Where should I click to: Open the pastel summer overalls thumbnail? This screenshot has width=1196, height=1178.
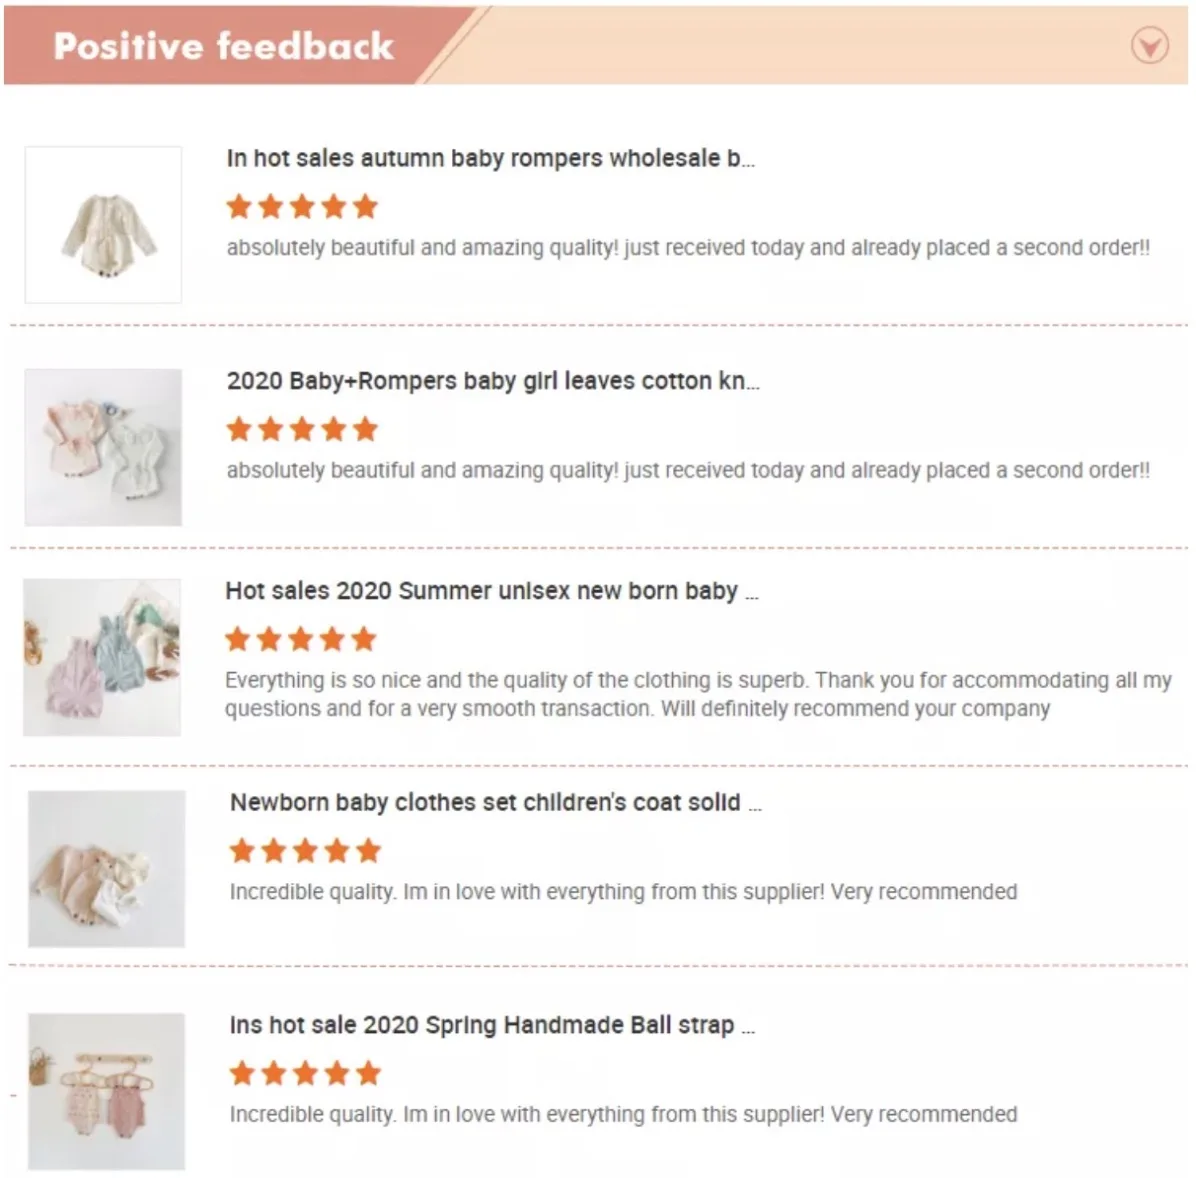pos(102,658)
